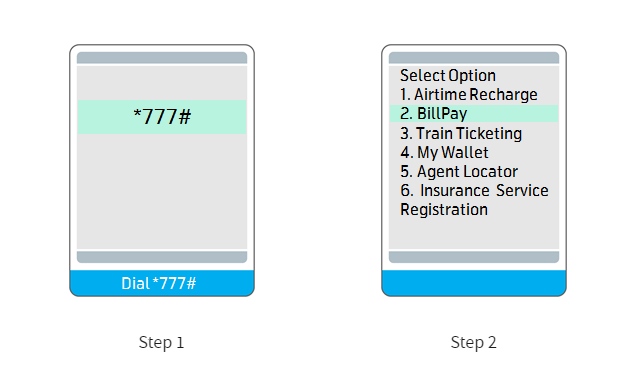Viewport: 633px width, 372px height.
Task: Click the empty gray area below *777# field
Action: (162, 191)
